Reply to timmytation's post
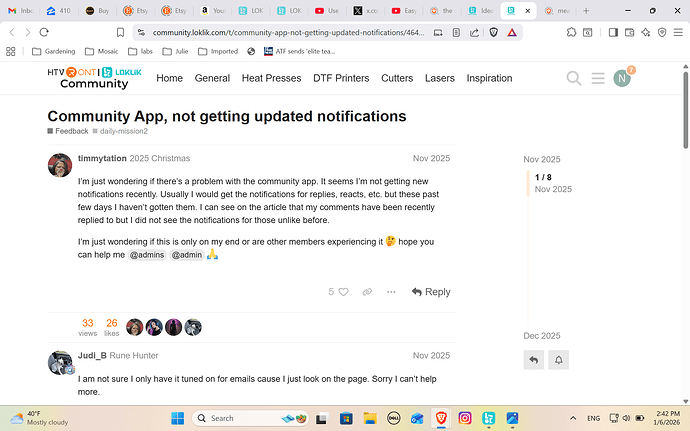 point(431,292)
